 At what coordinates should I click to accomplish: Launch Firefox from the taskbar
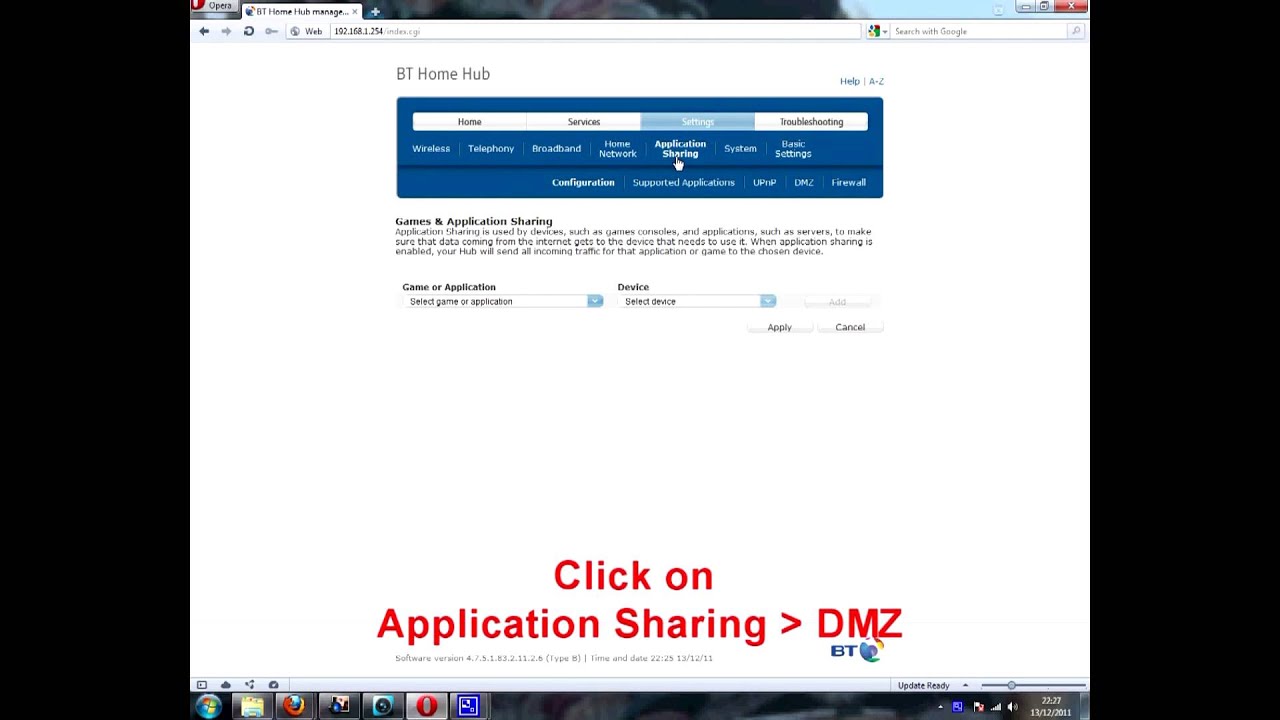pyautogui.click(x=294, y=706)
